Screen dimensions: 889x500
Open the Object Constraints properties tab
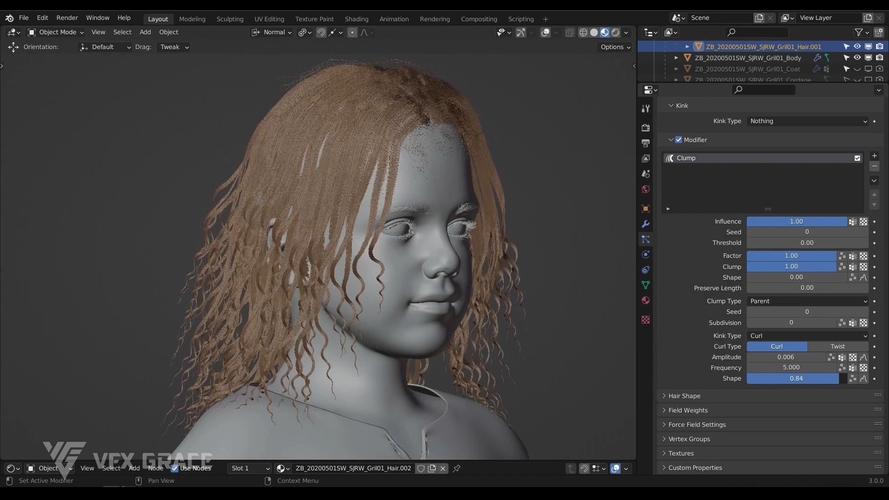pos(645,270)
